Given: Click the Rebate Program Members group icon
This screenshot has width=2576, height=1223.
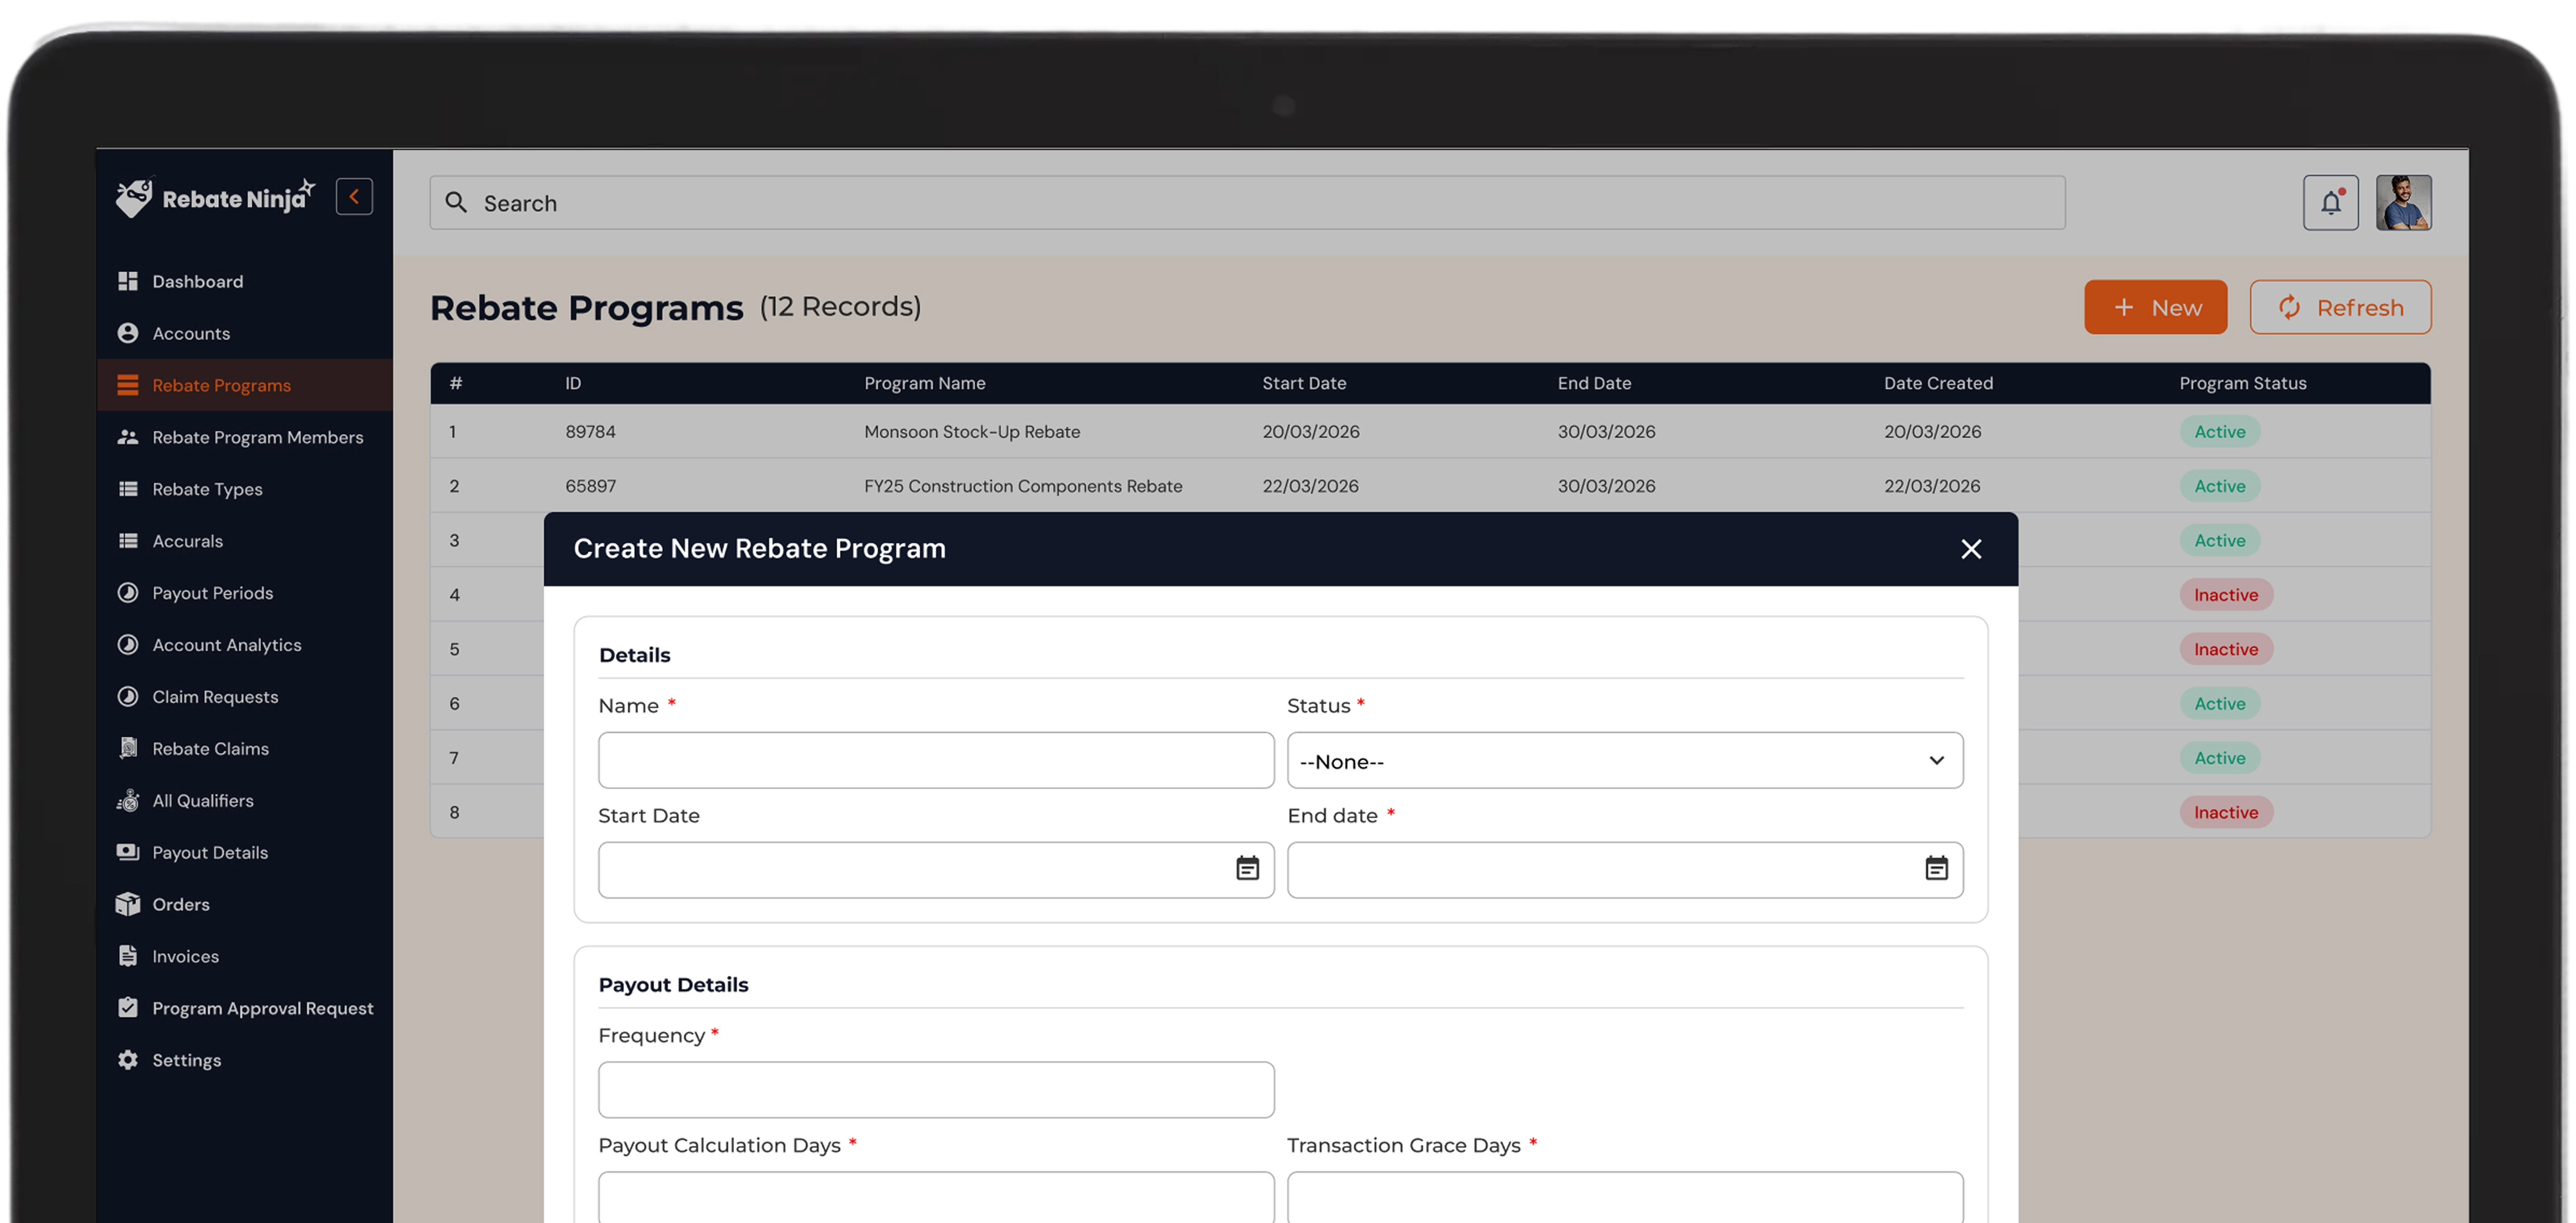Looking at the screenshot, I should 127,437.
